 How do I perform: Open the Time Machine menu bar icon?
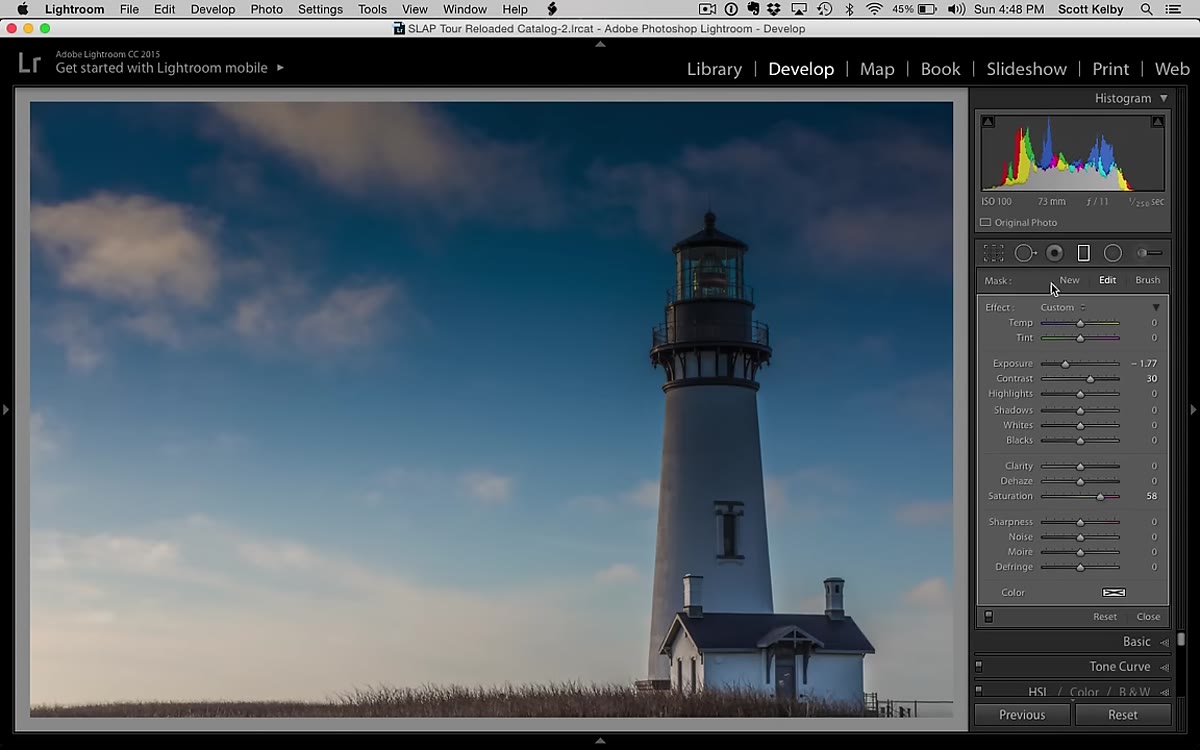pos(824,9)
